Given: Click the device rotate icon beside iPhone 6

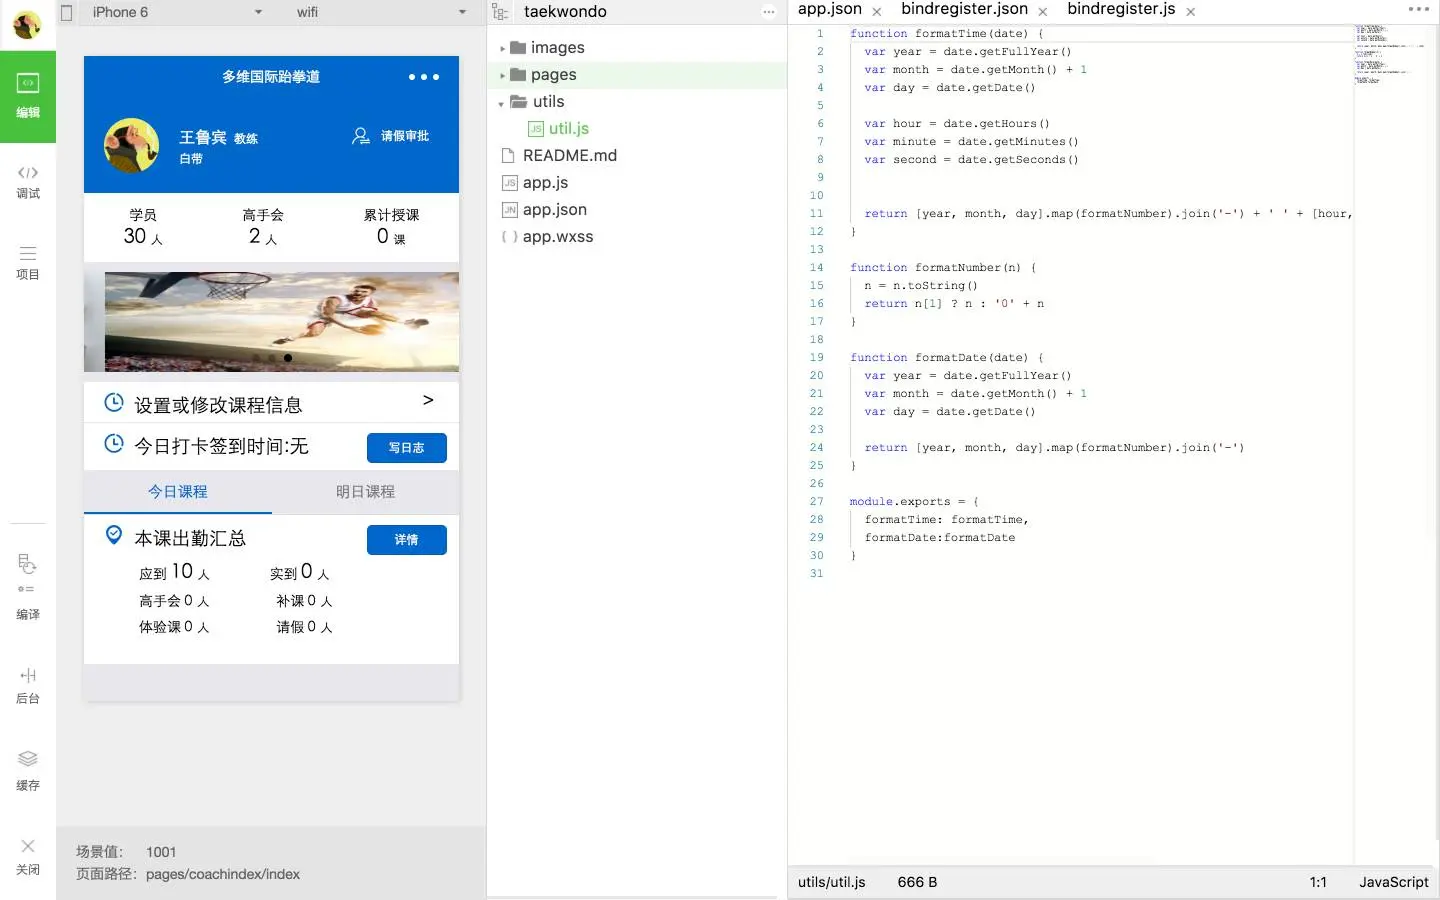Looking at the screenshot, I should 67,12.
